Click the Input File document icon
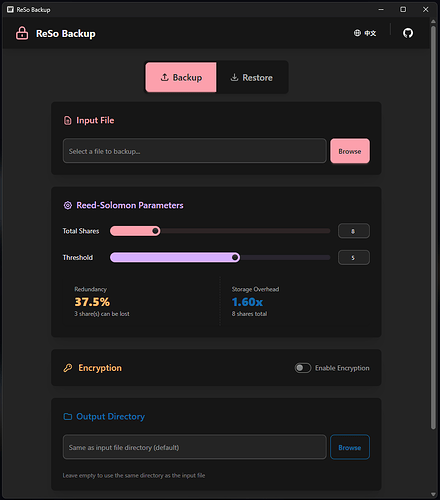The width and height of the screenshot is (440, 500). [68, 120]
